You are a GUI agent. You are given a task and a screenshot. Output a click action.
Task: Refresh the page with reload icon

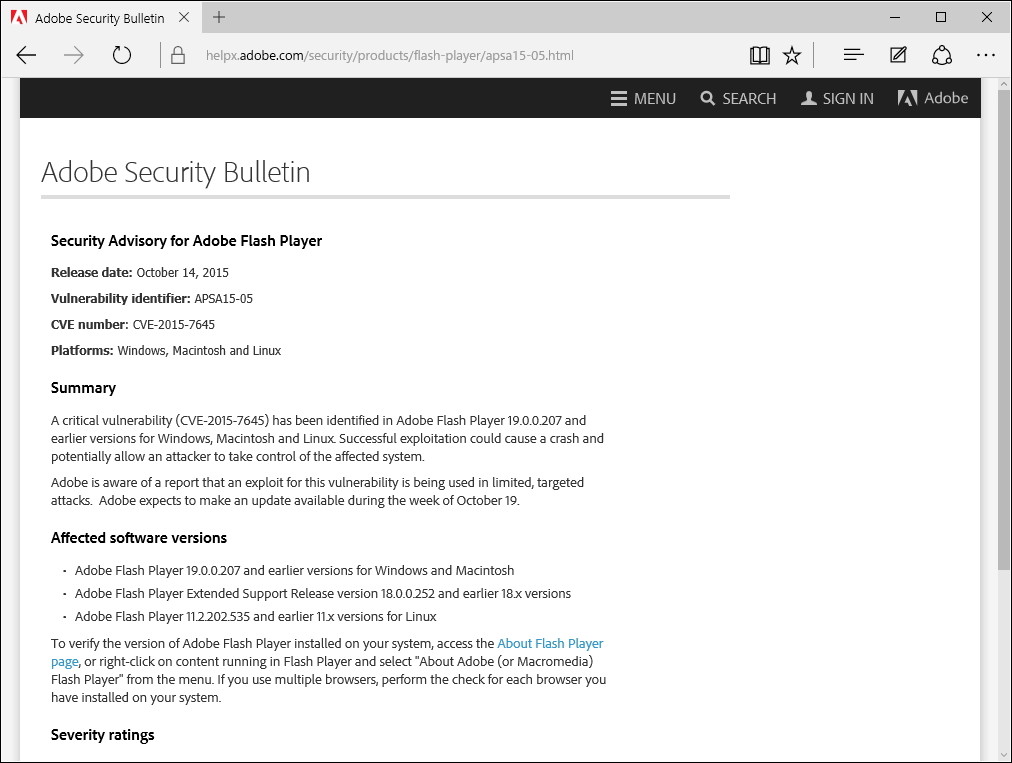click(122, 56)
